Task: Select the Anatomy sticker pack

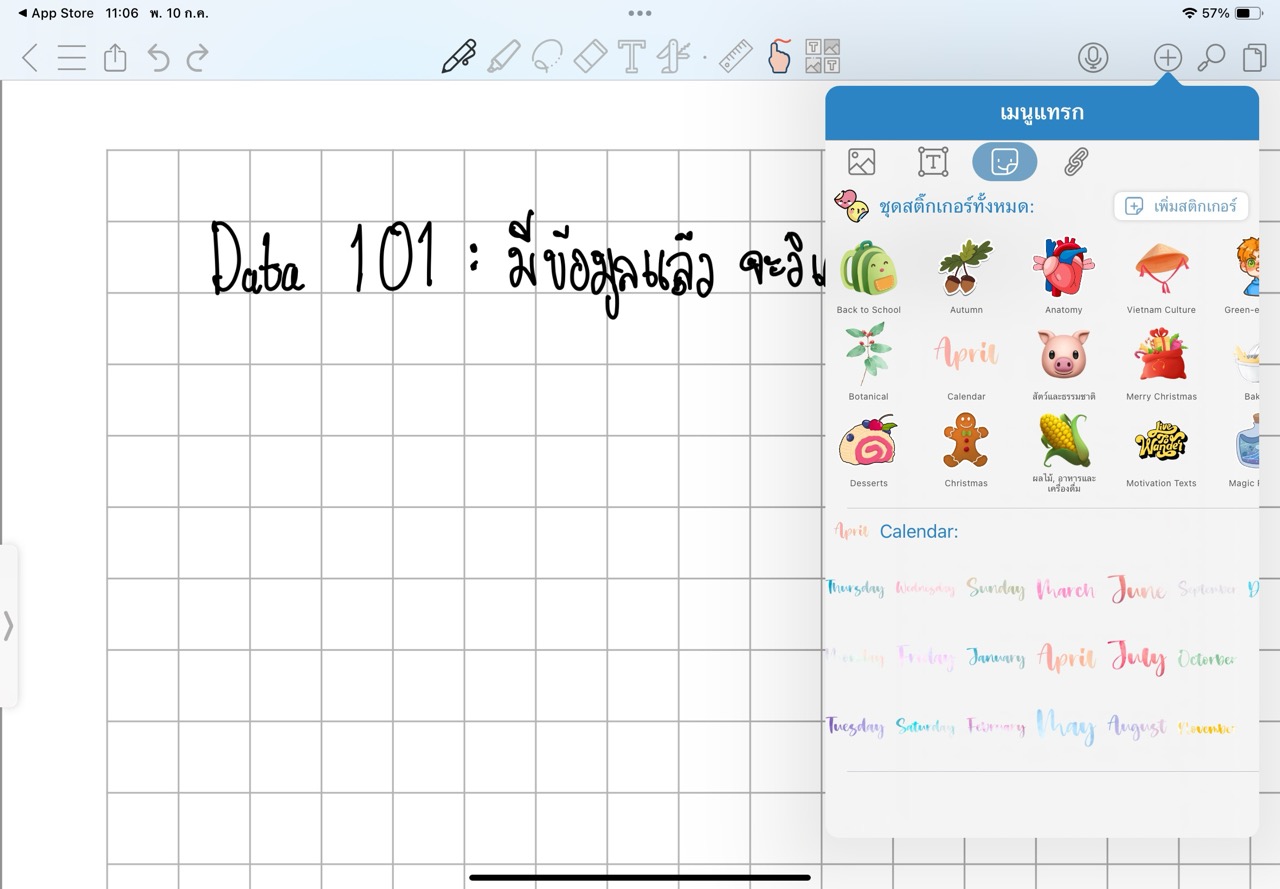Action: (1063, 276)
